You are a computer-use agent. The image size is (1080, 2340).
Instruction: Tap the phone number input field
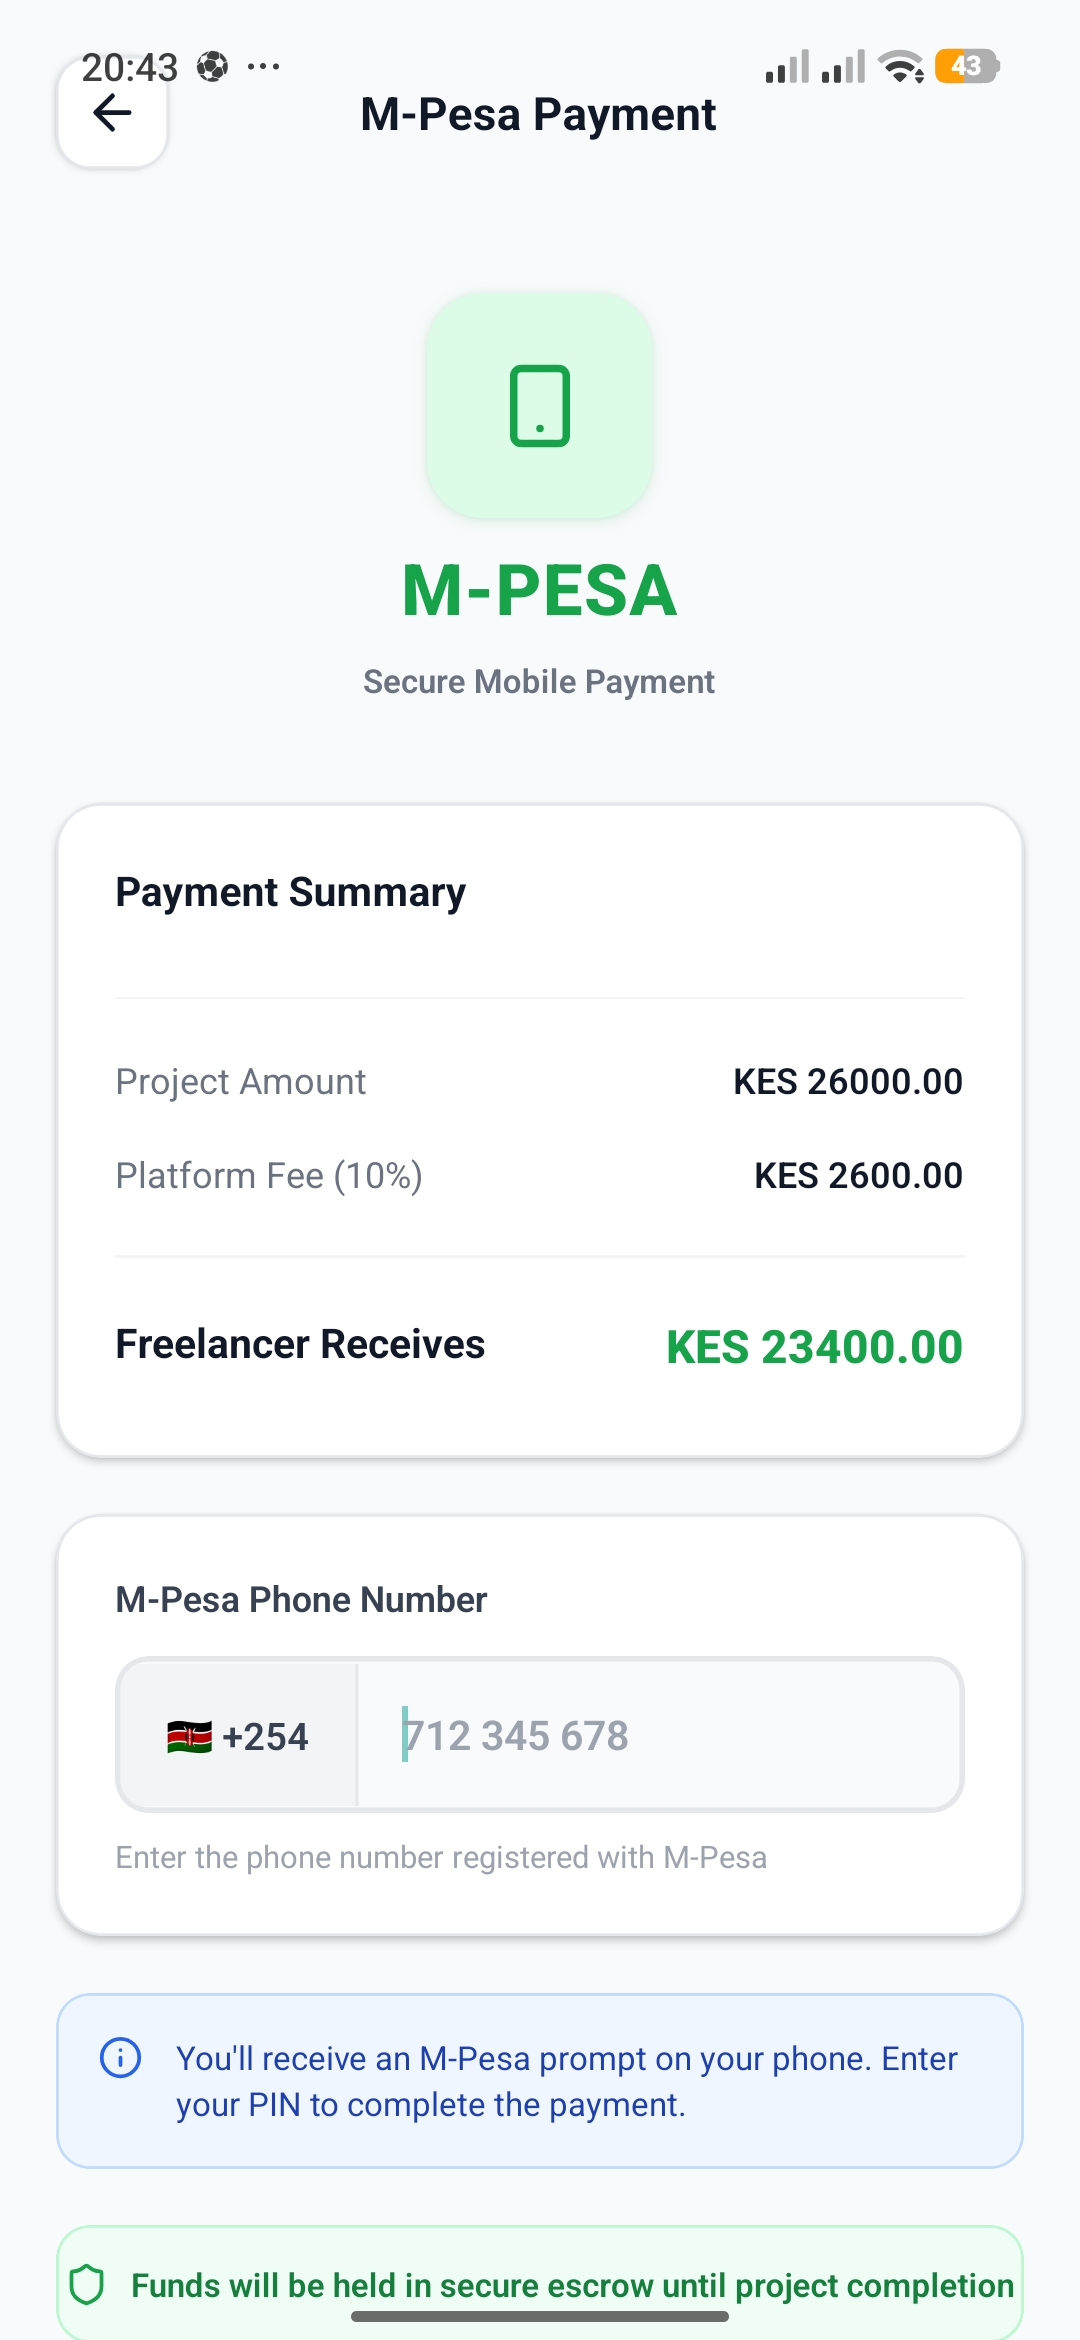(x=660, y=1736)
